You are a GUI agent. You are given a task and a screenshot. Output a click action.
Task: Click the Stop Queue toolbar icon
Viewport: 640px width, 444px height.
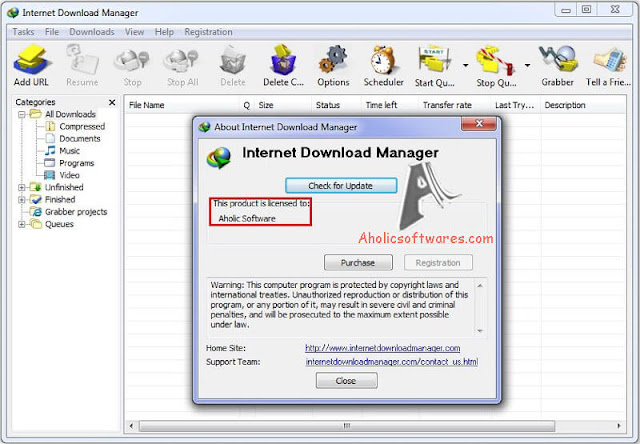point(495,60)
